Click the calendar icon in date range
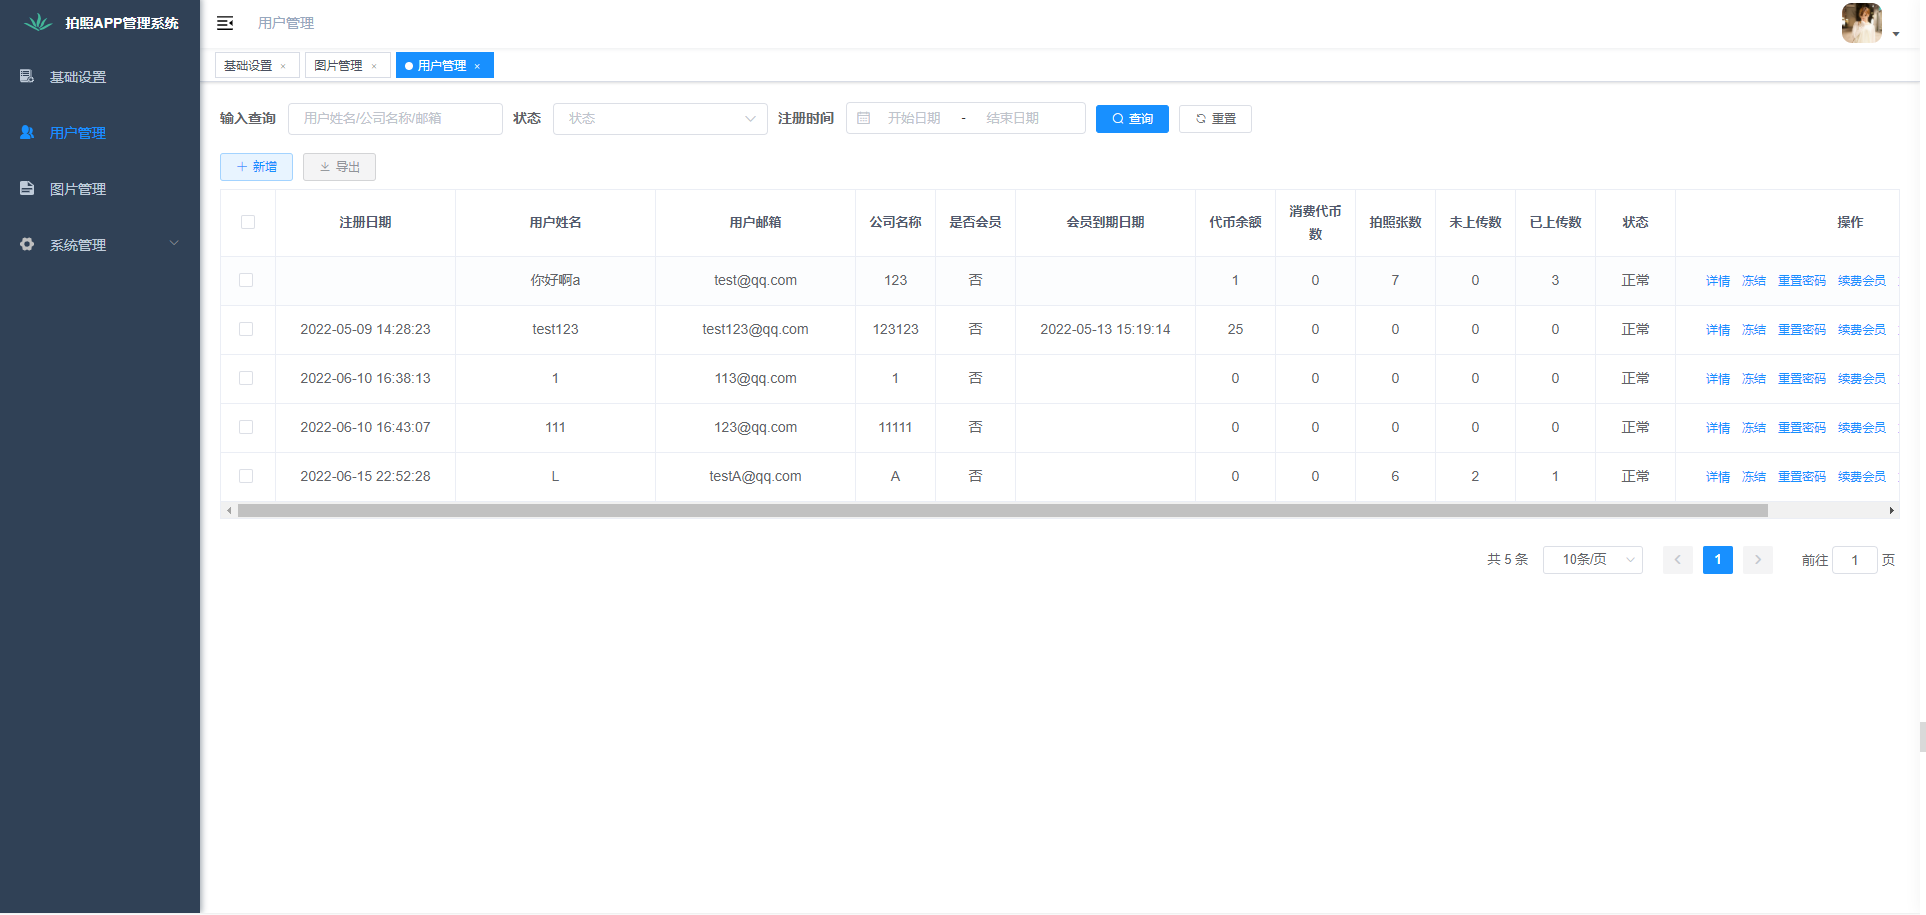 [x=864, y=119]
